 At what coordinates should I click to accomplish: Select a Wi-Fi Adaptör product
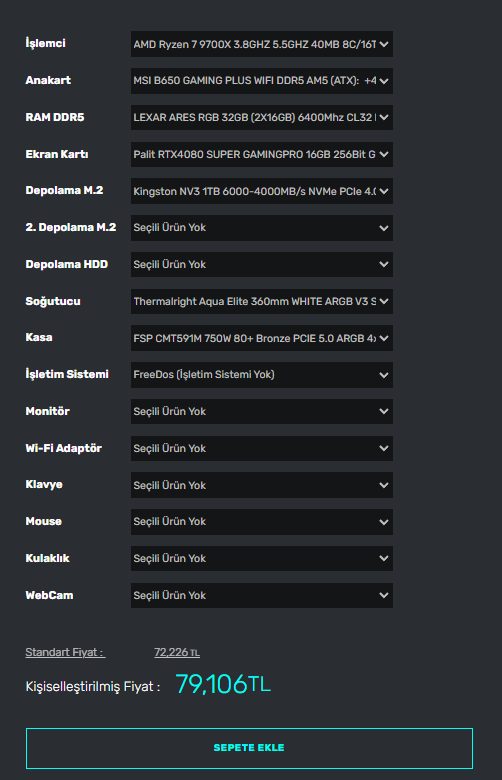coord(262,448)
